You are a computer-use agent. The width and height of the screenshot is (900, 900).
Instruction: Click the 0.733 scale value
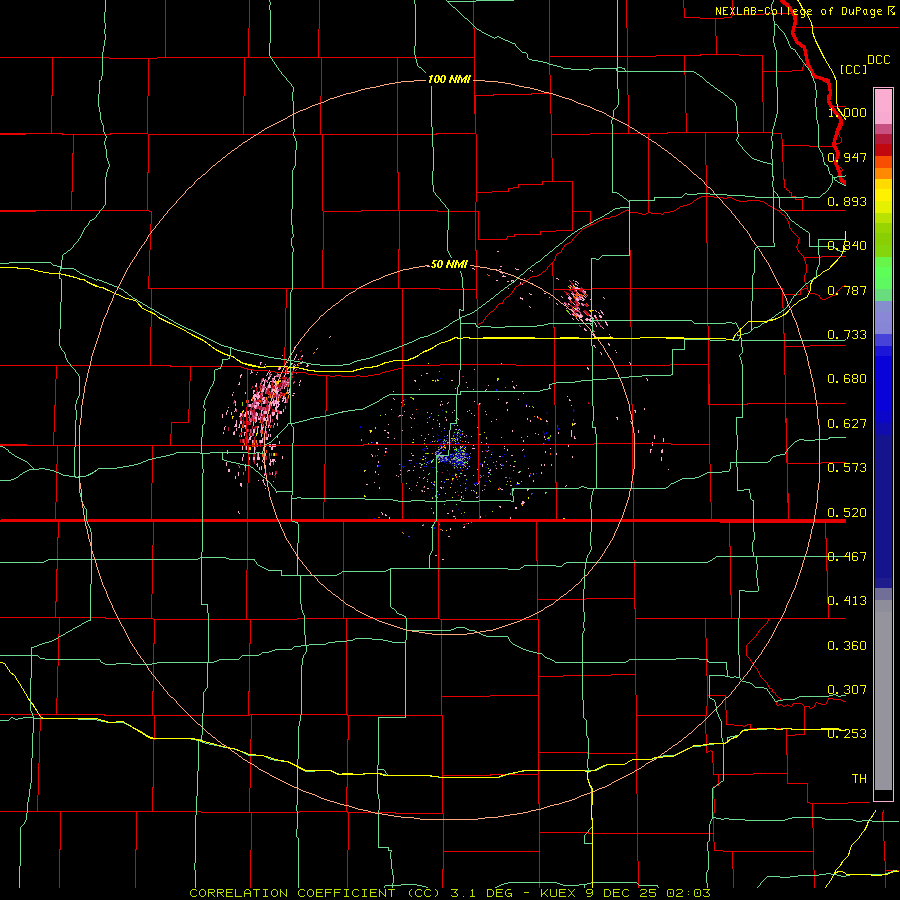847,335
